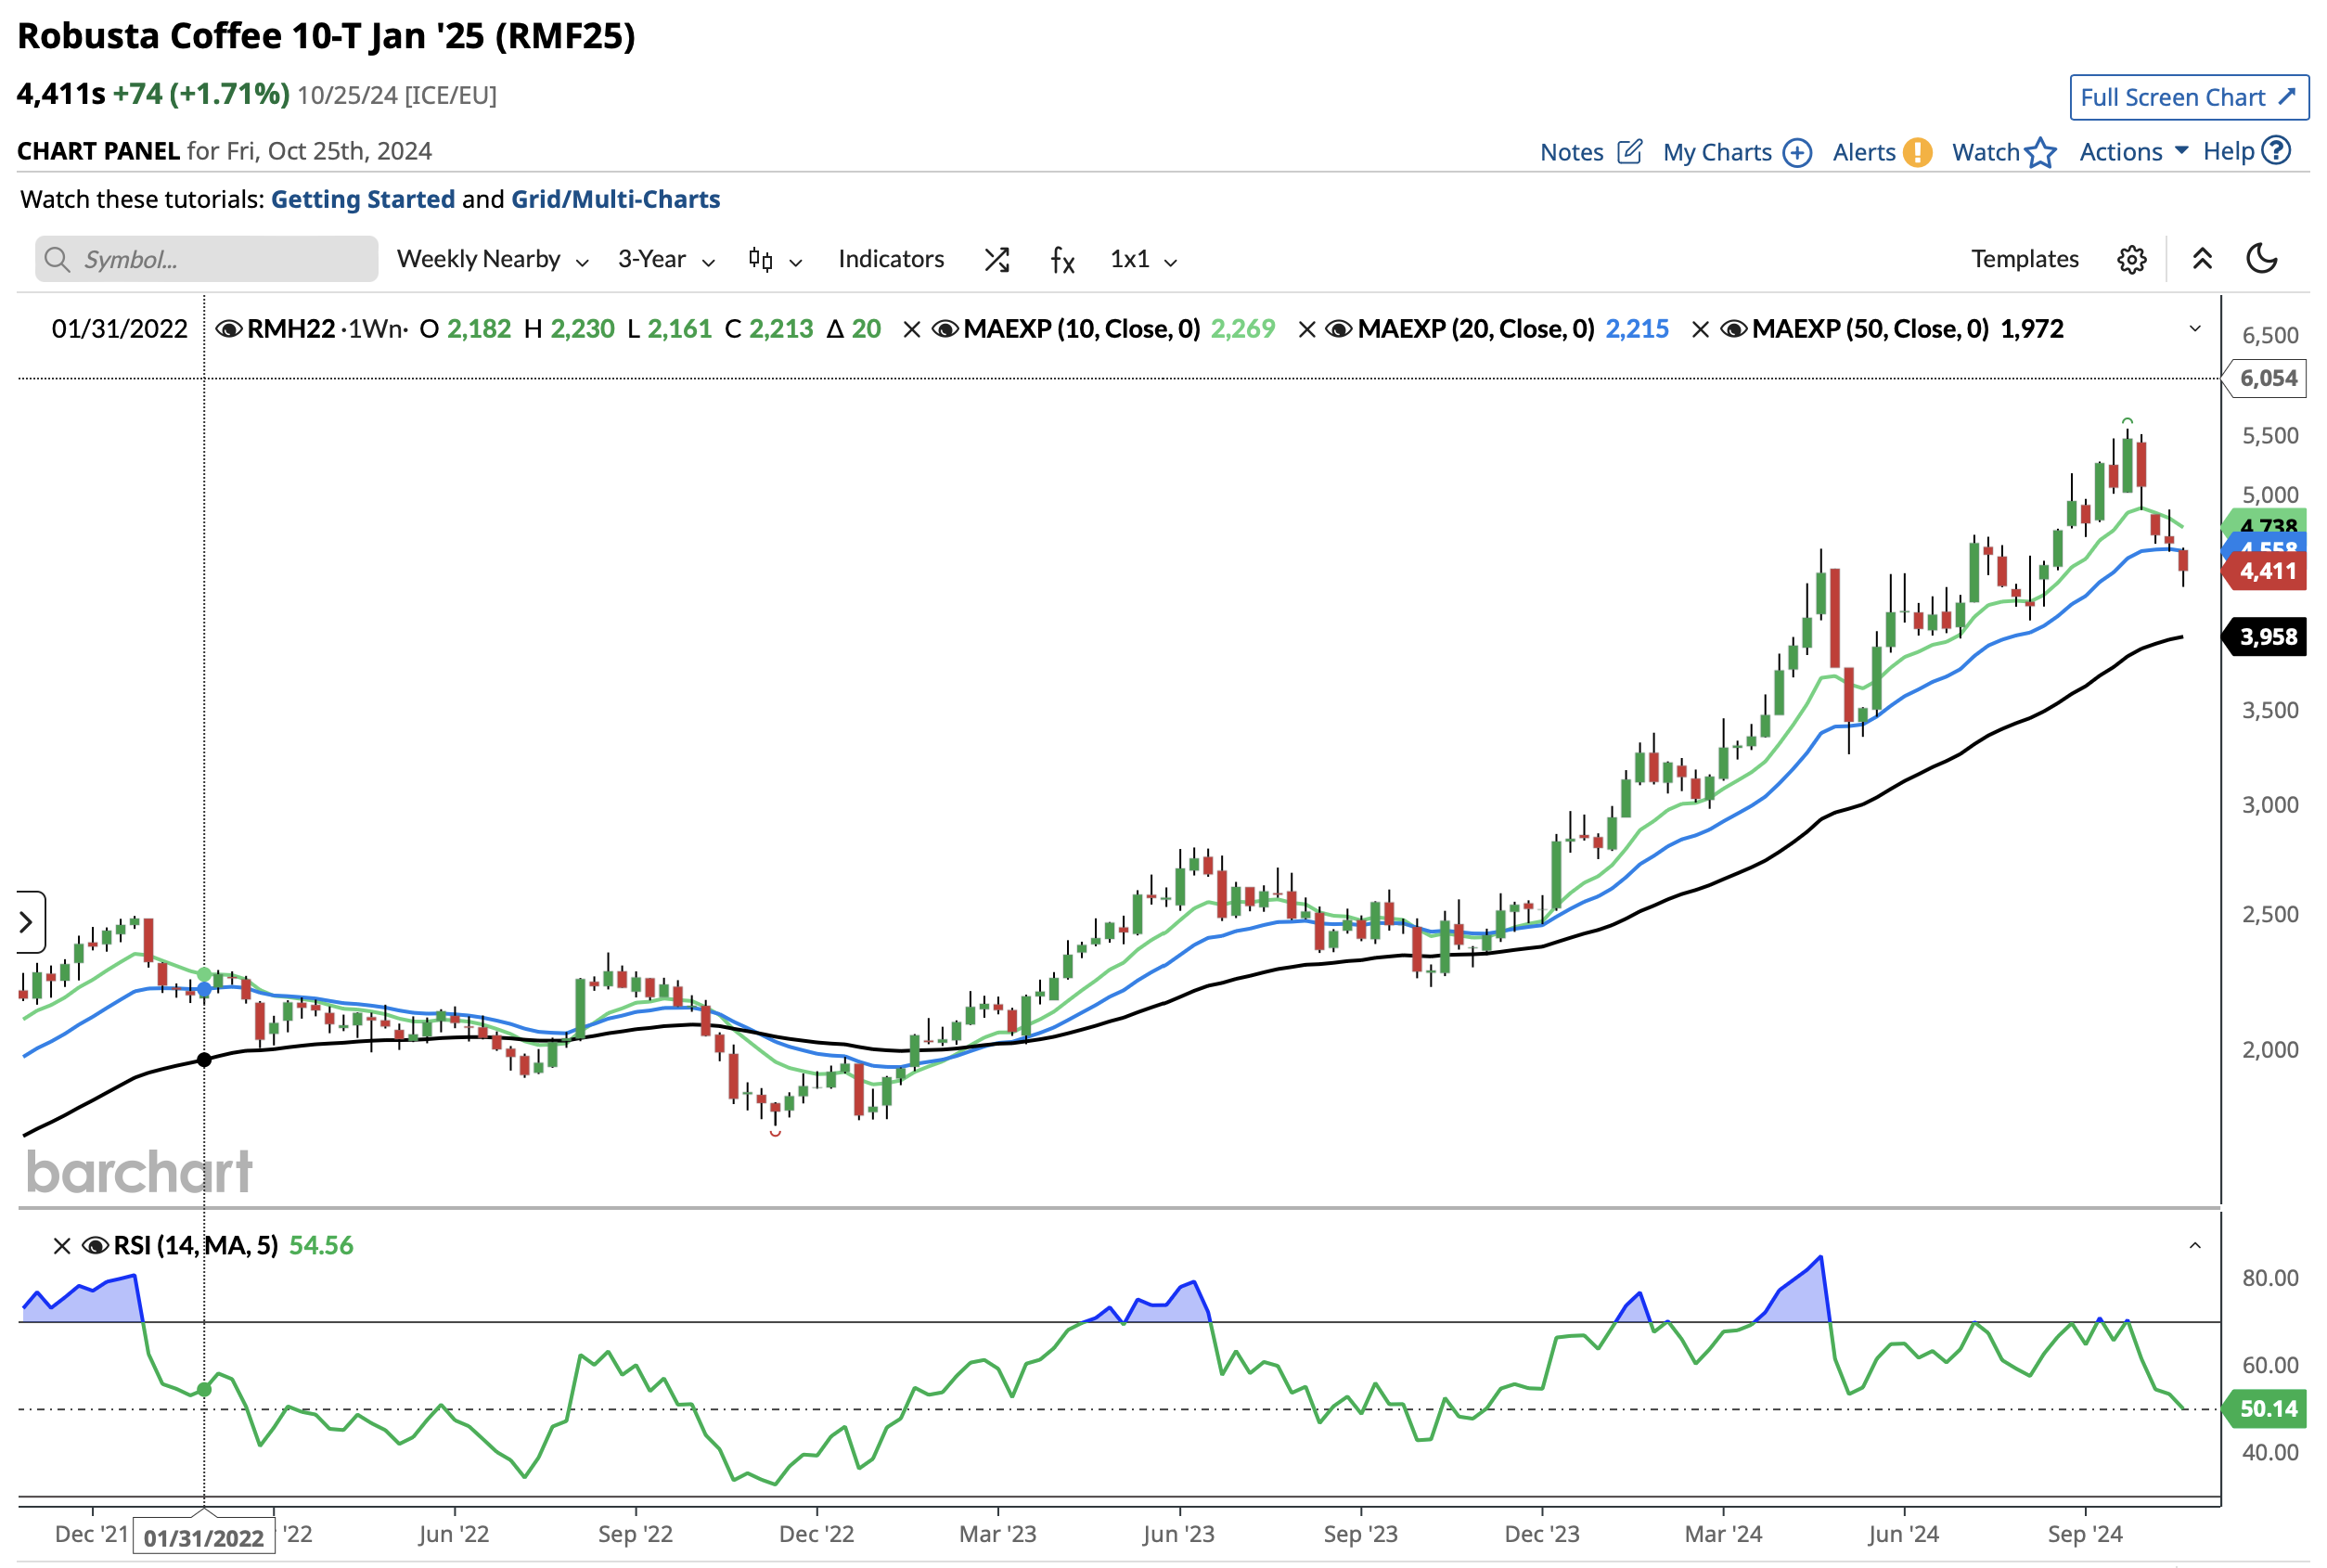Screen dimensions: 2327x1568
Task: Remove the RSI indicator
Action: click(x=62, y=1246)
